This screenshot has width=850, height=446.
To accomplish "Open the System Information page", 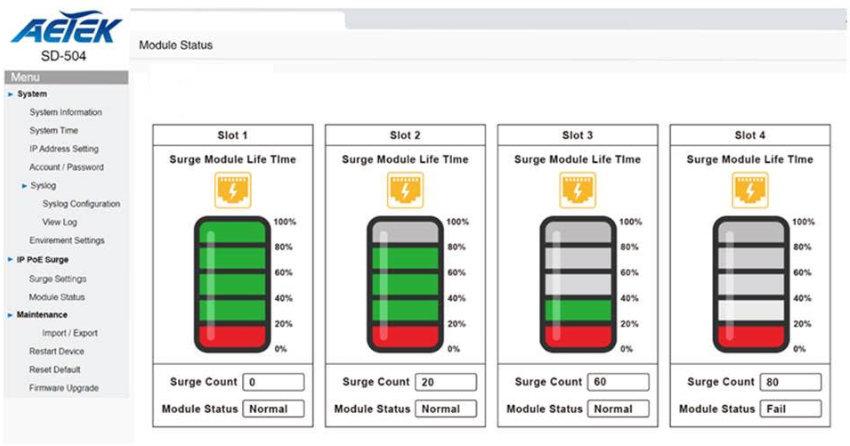I will click(66, 112).
